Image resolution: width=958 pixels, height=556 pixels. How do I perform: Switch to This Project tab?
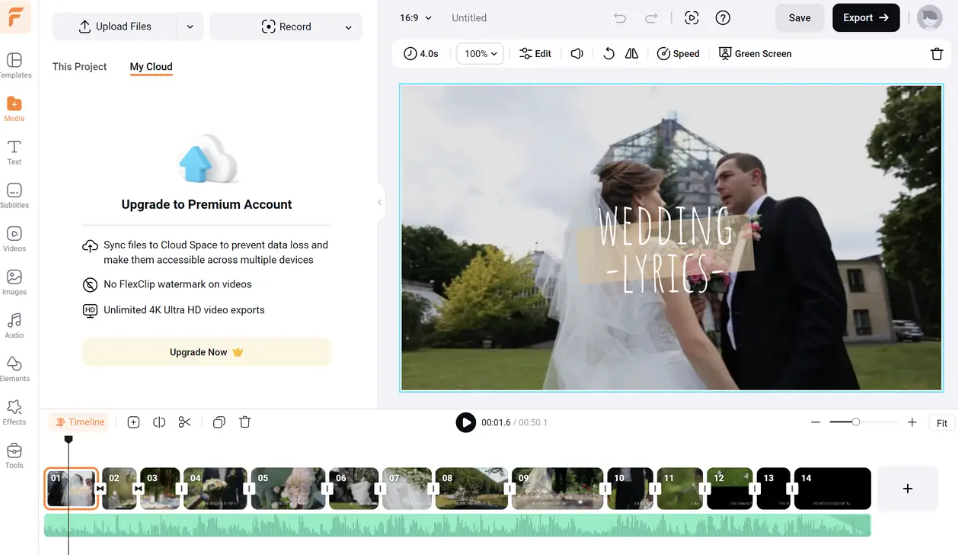tap(79, 67)
